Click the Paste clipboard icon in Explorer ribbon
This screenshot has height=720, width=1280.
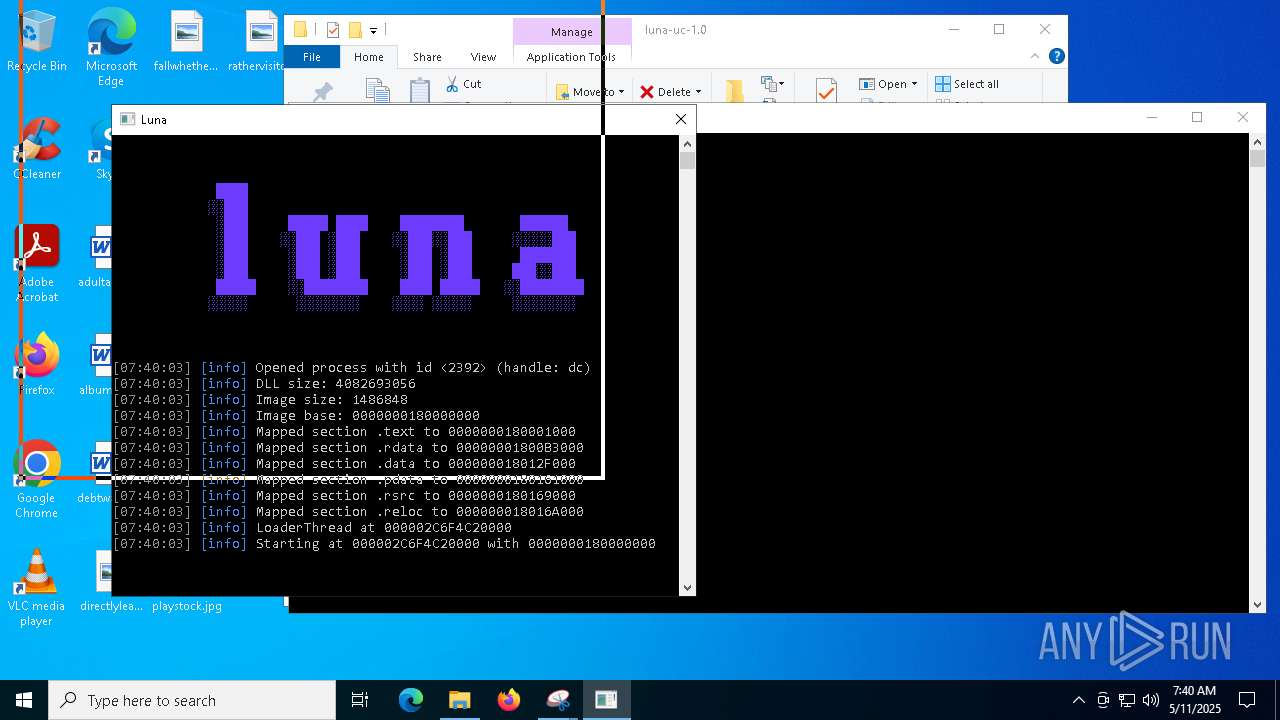coord(420,90)
